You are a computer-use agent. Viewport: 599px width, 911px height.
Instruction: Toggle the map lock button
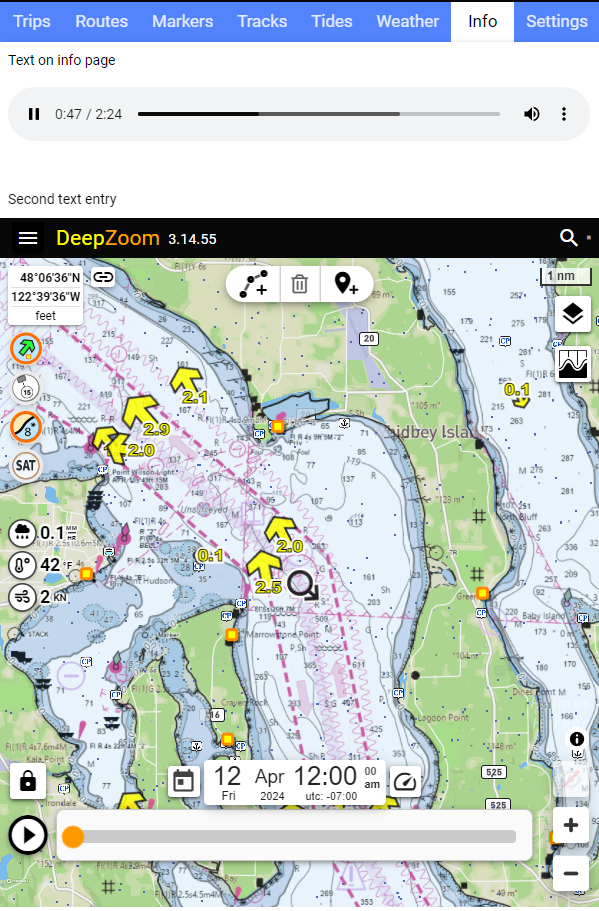tap(28, 781)
